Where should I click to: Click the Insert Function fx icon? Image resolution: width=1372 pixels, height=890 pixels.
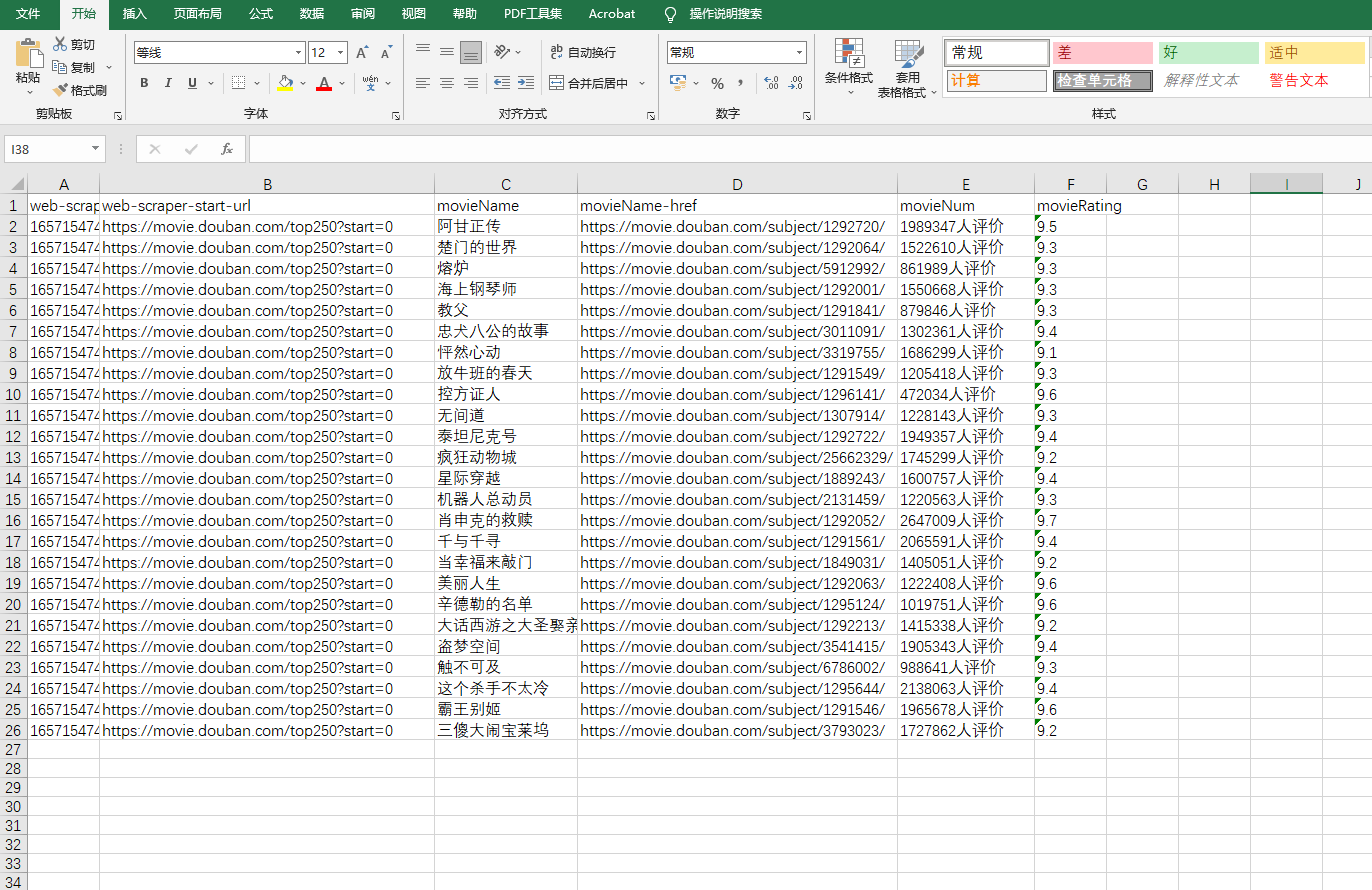coord(227,149)
